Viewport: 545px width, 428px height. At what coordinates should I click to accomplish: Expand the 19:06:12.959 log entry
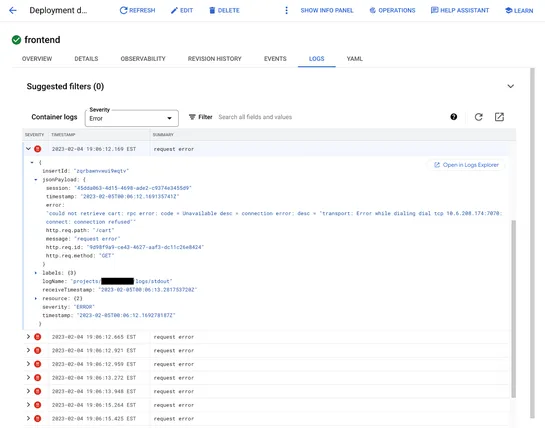coord(28,364)
